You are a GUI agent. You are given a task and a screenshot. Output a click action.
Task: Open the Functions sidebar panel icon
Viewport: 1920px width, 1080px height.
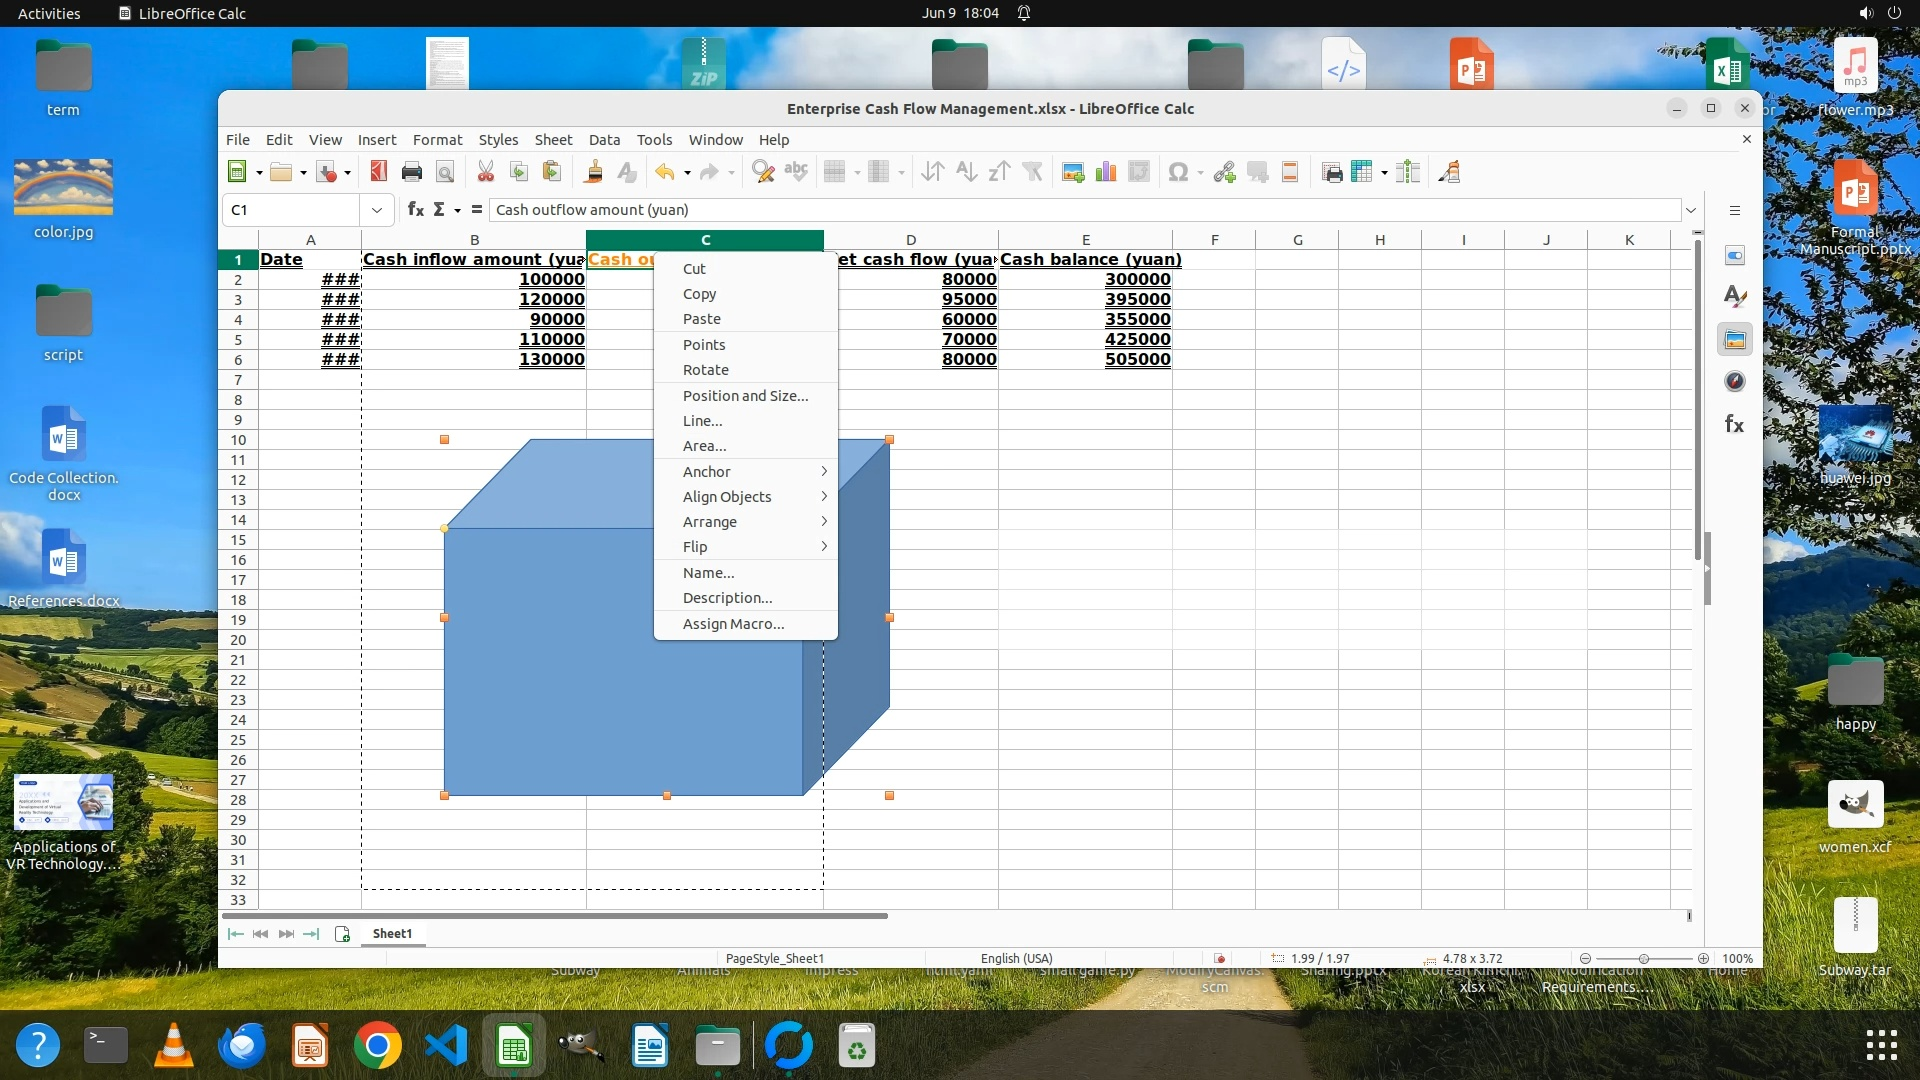(x=1734, y=424)
